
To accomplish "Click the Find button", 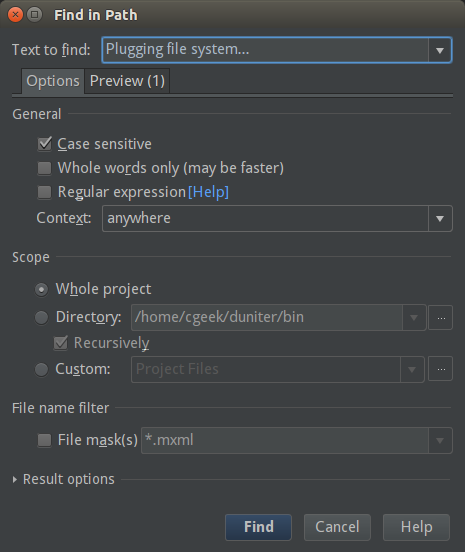I will point(258,527).
